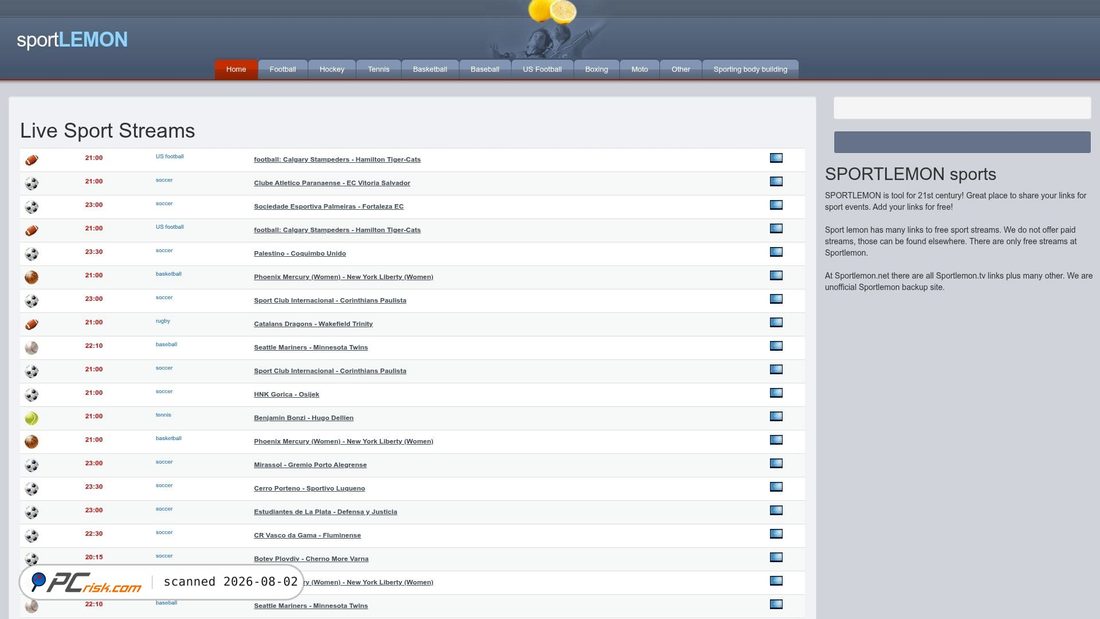Click the soccer ball icon for Mirassol - Gremio

32,465
